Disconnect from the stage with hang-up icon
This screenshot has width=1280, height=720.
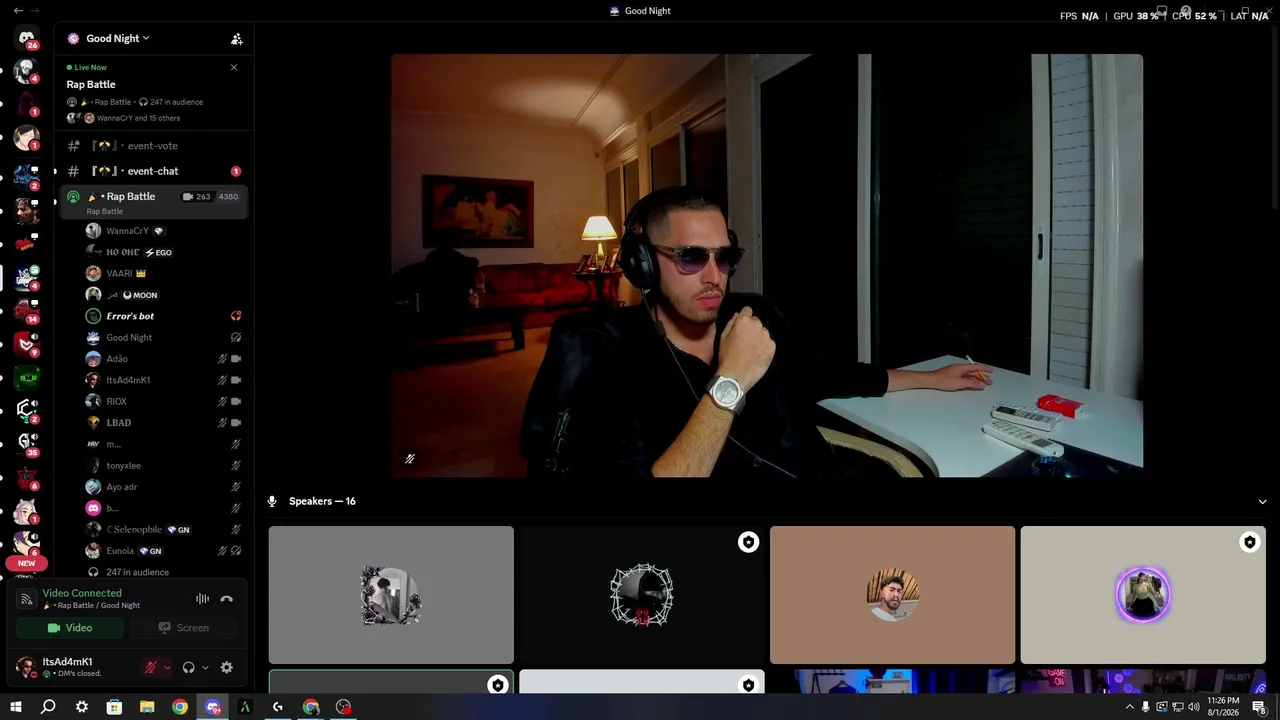[x=227, y=599]
